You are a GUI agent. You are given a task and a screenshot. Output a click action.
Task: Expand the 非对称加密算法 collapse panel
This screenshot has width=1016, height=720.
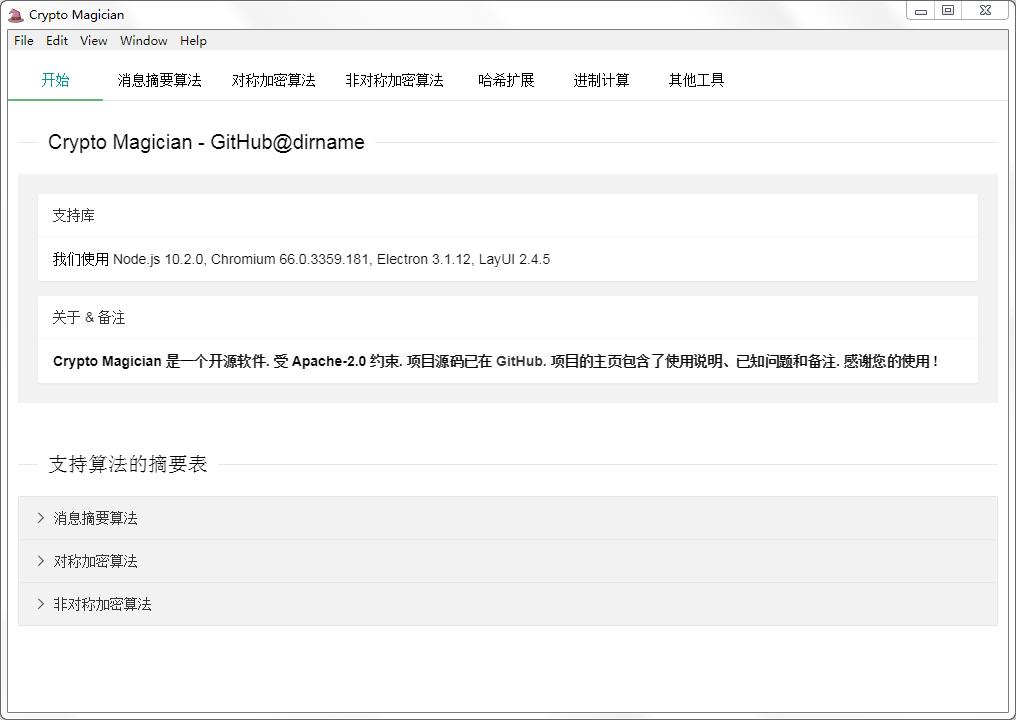point(508,604)
